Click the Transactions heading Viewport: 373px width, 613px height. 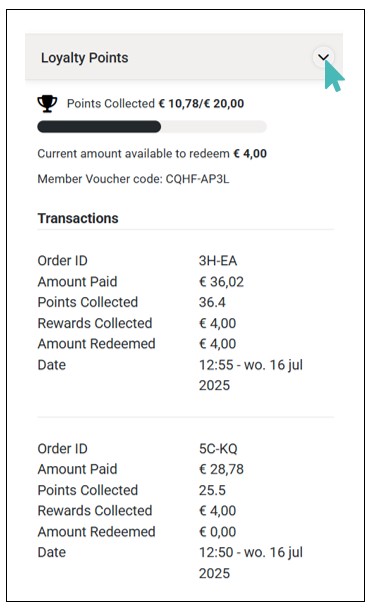tap(78, 218)
